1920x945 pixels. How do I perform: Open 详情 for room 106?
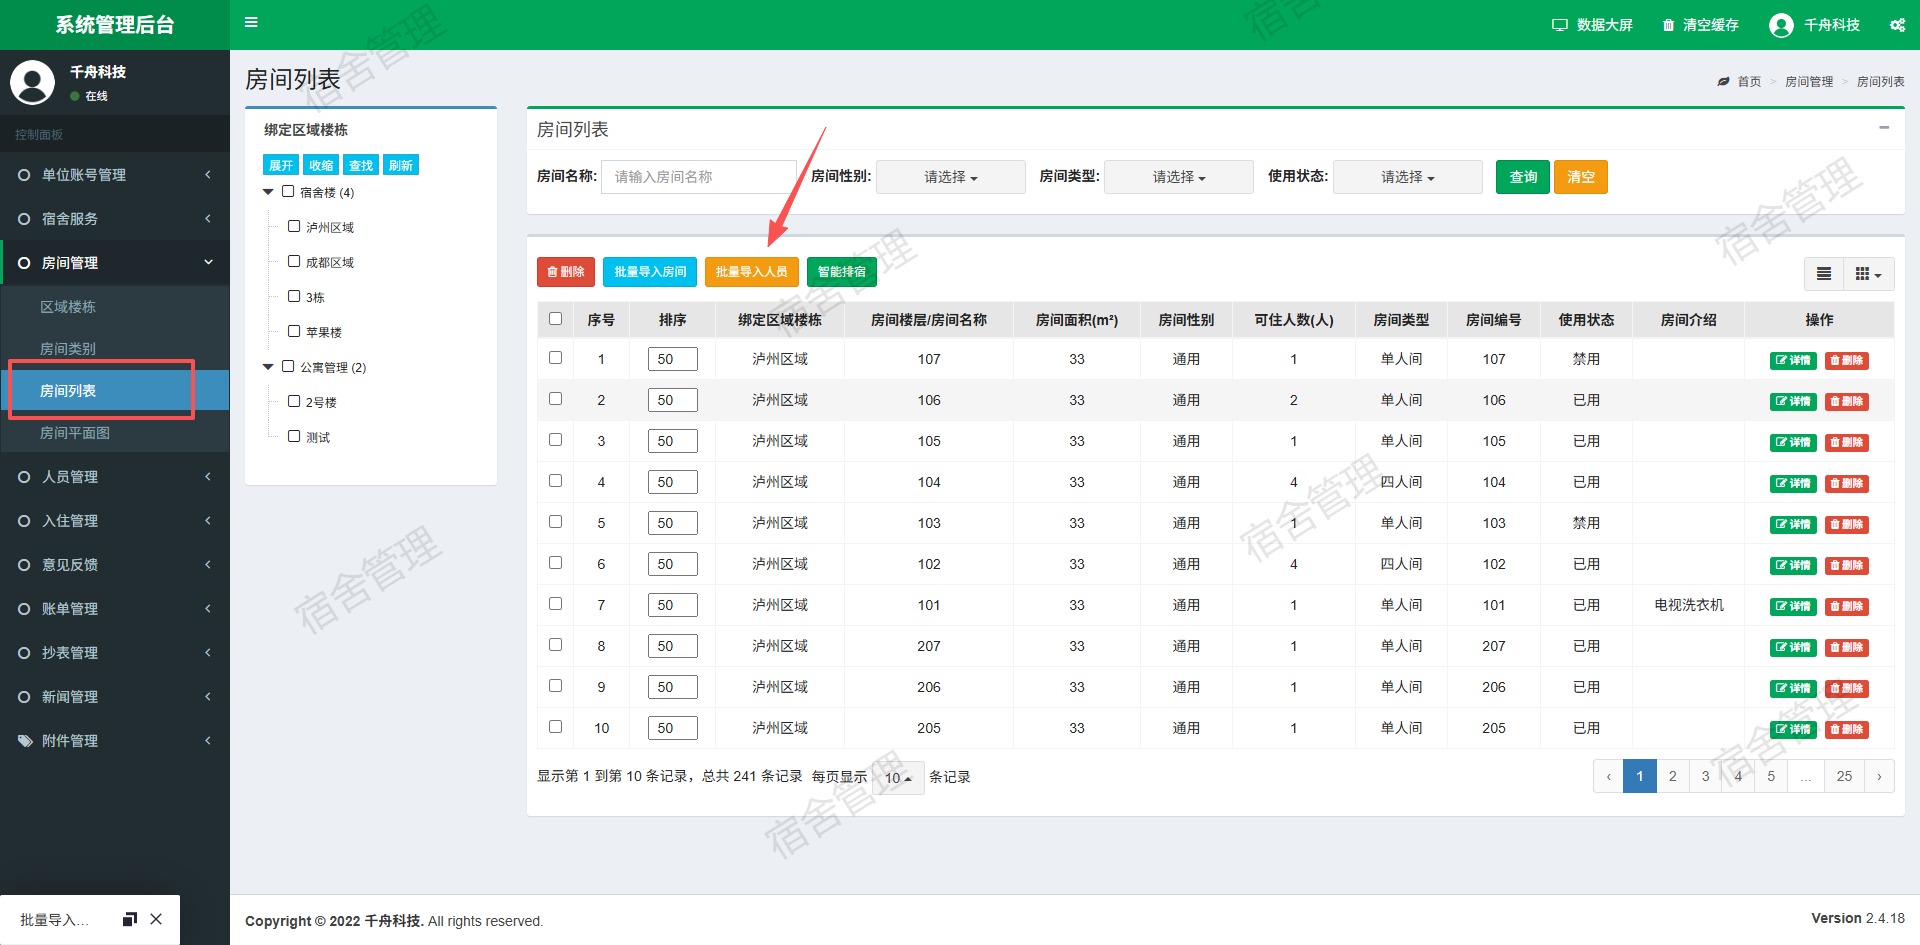[1793, 401]
